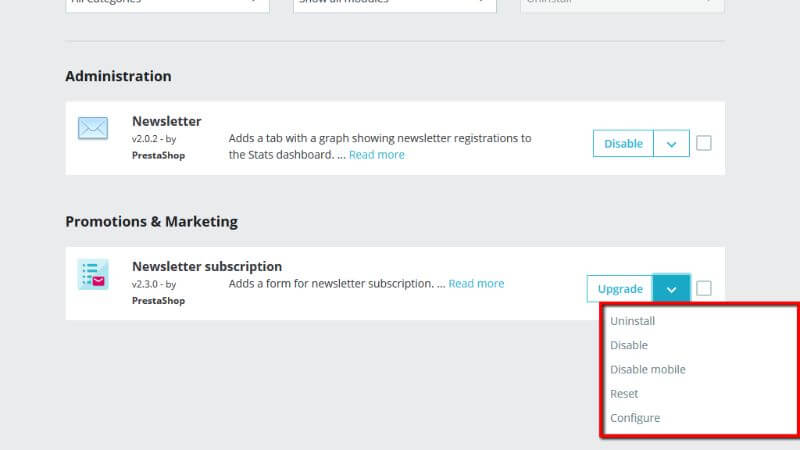This screenshot has height=450, width=800.
Task: Click the Promotions & Marketing heading
Action: pos(152,221)
